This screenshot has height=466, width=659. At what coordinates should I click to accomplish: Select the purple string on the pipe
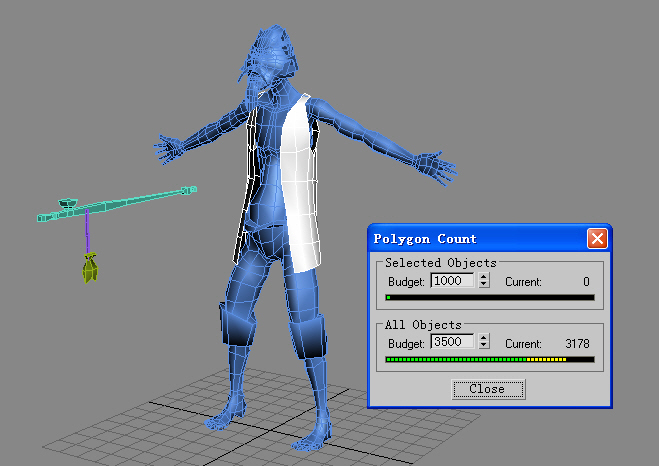click(87, 235)
